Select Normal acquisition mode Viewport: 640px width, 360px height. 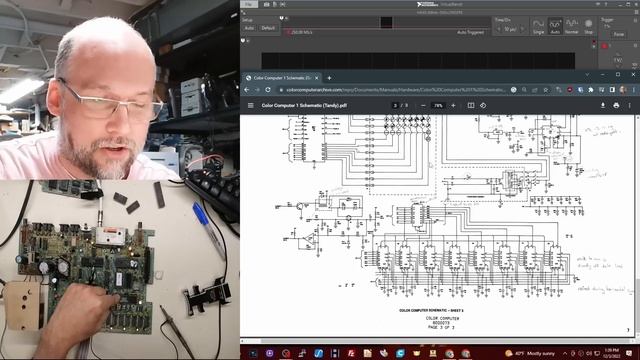pos(572,26)
